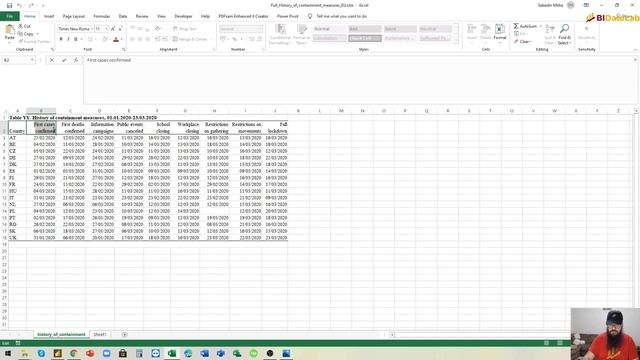This screenshot has height=360, width=640.
Task: Switch to the Page Layout tab
Action: 73,16
